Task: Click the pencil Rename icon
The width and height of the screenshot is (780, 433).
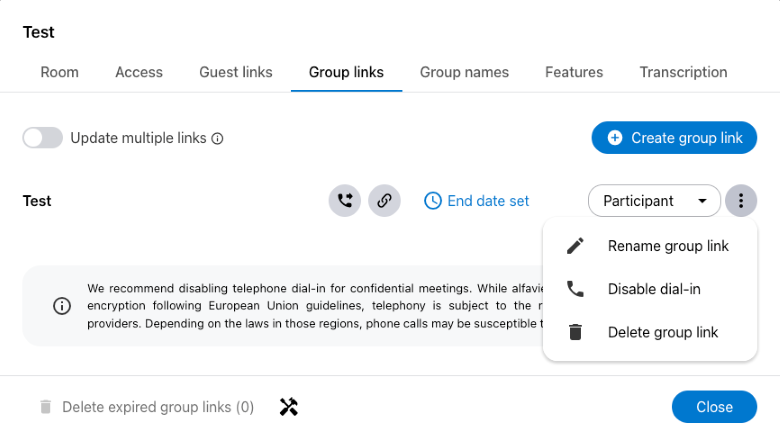Action: click(x=575, y=246)
